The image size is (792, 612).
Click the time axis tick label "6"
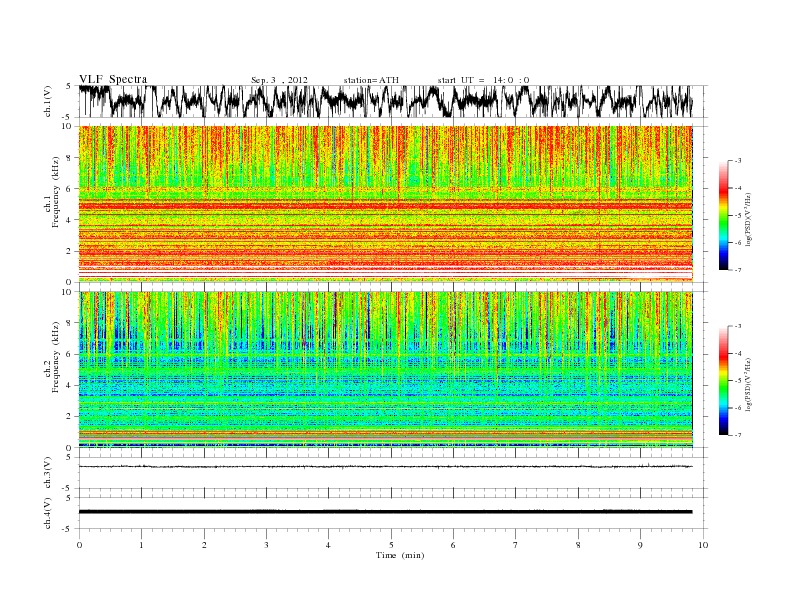coord(453,545)
